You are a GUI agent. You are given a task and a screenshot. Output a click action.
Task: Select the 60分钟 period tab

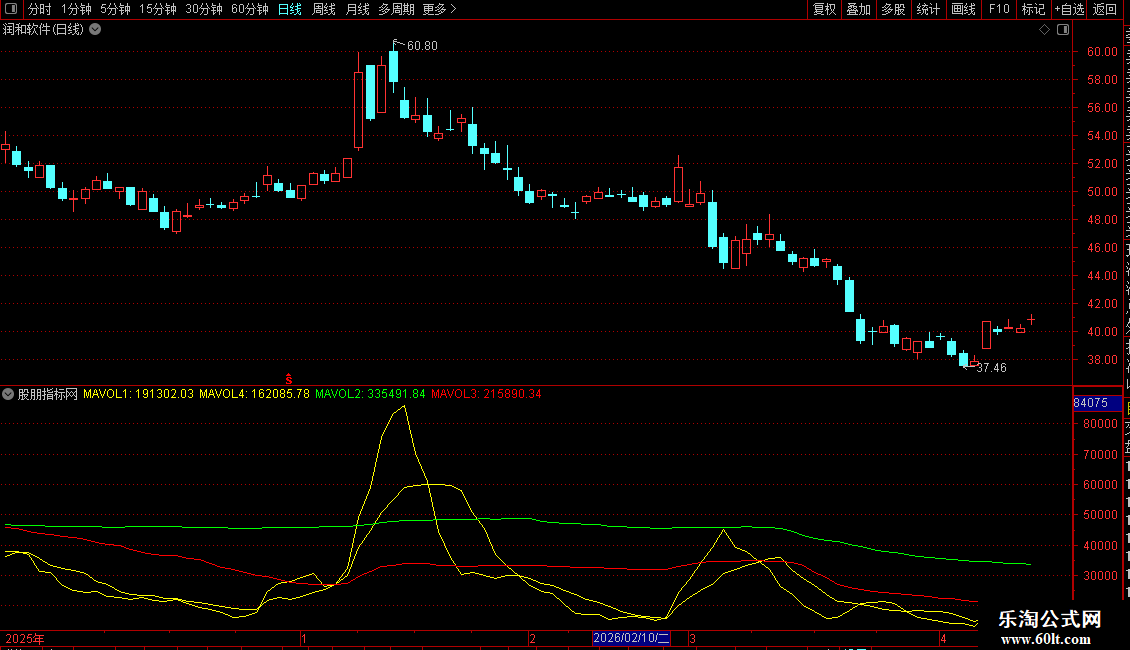[249, 9]
